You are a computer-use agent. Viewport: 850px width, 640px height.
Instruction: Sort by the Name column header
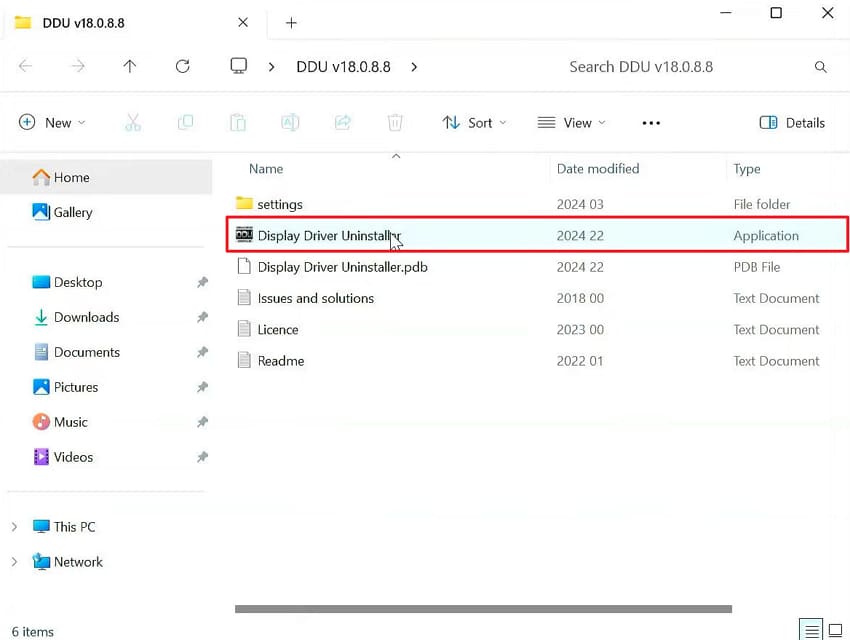click(x=266, y=169)
